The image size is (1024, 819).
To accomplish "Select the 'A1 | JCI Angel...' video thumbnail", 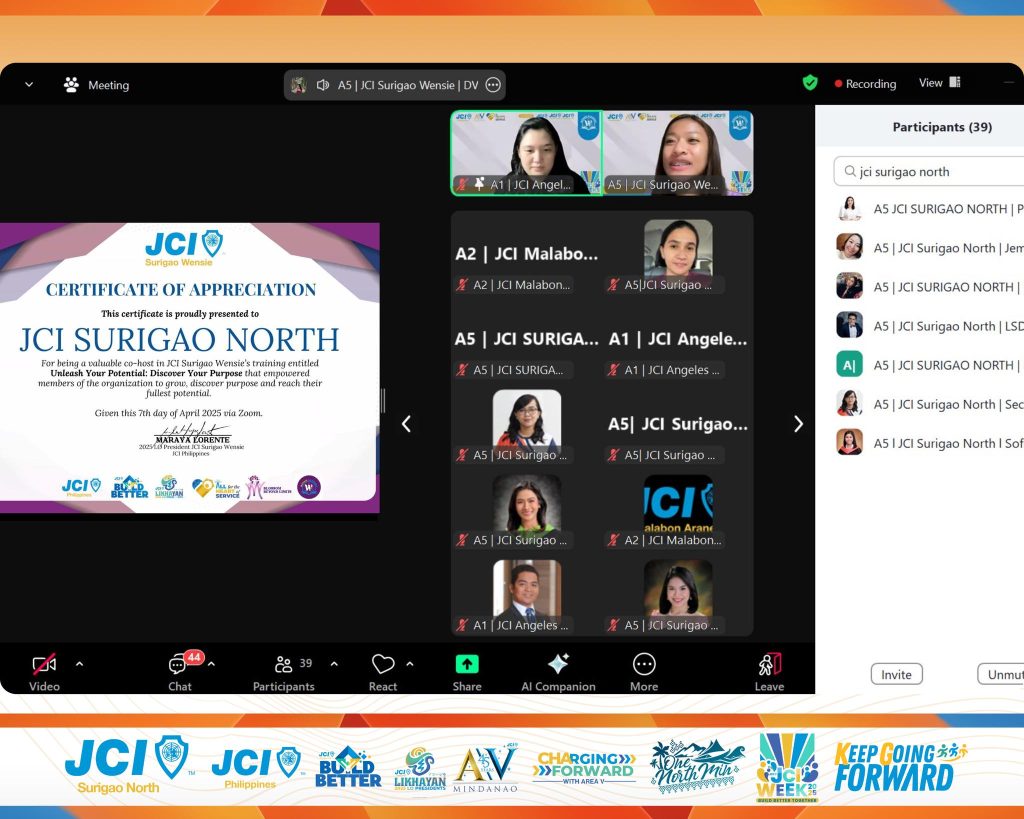I will point(526,153).
